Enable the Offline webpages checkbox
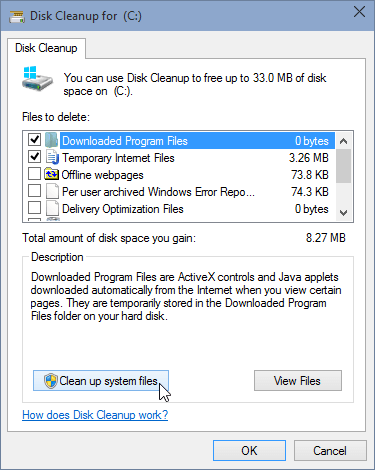 [x=34, y=174]
